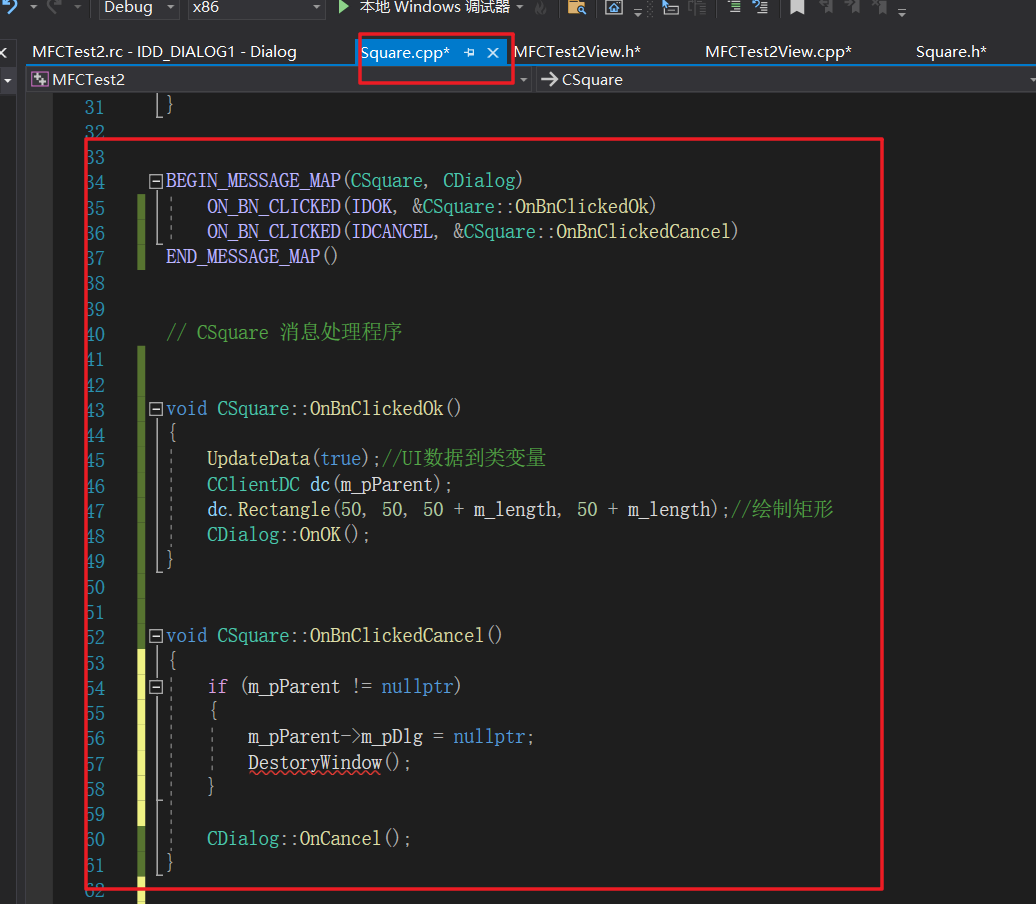This screenshot has width=1036, height=904.
Task: Open the dropdown arrow beside the Windows debugger button
Action: tap(520, 7)
